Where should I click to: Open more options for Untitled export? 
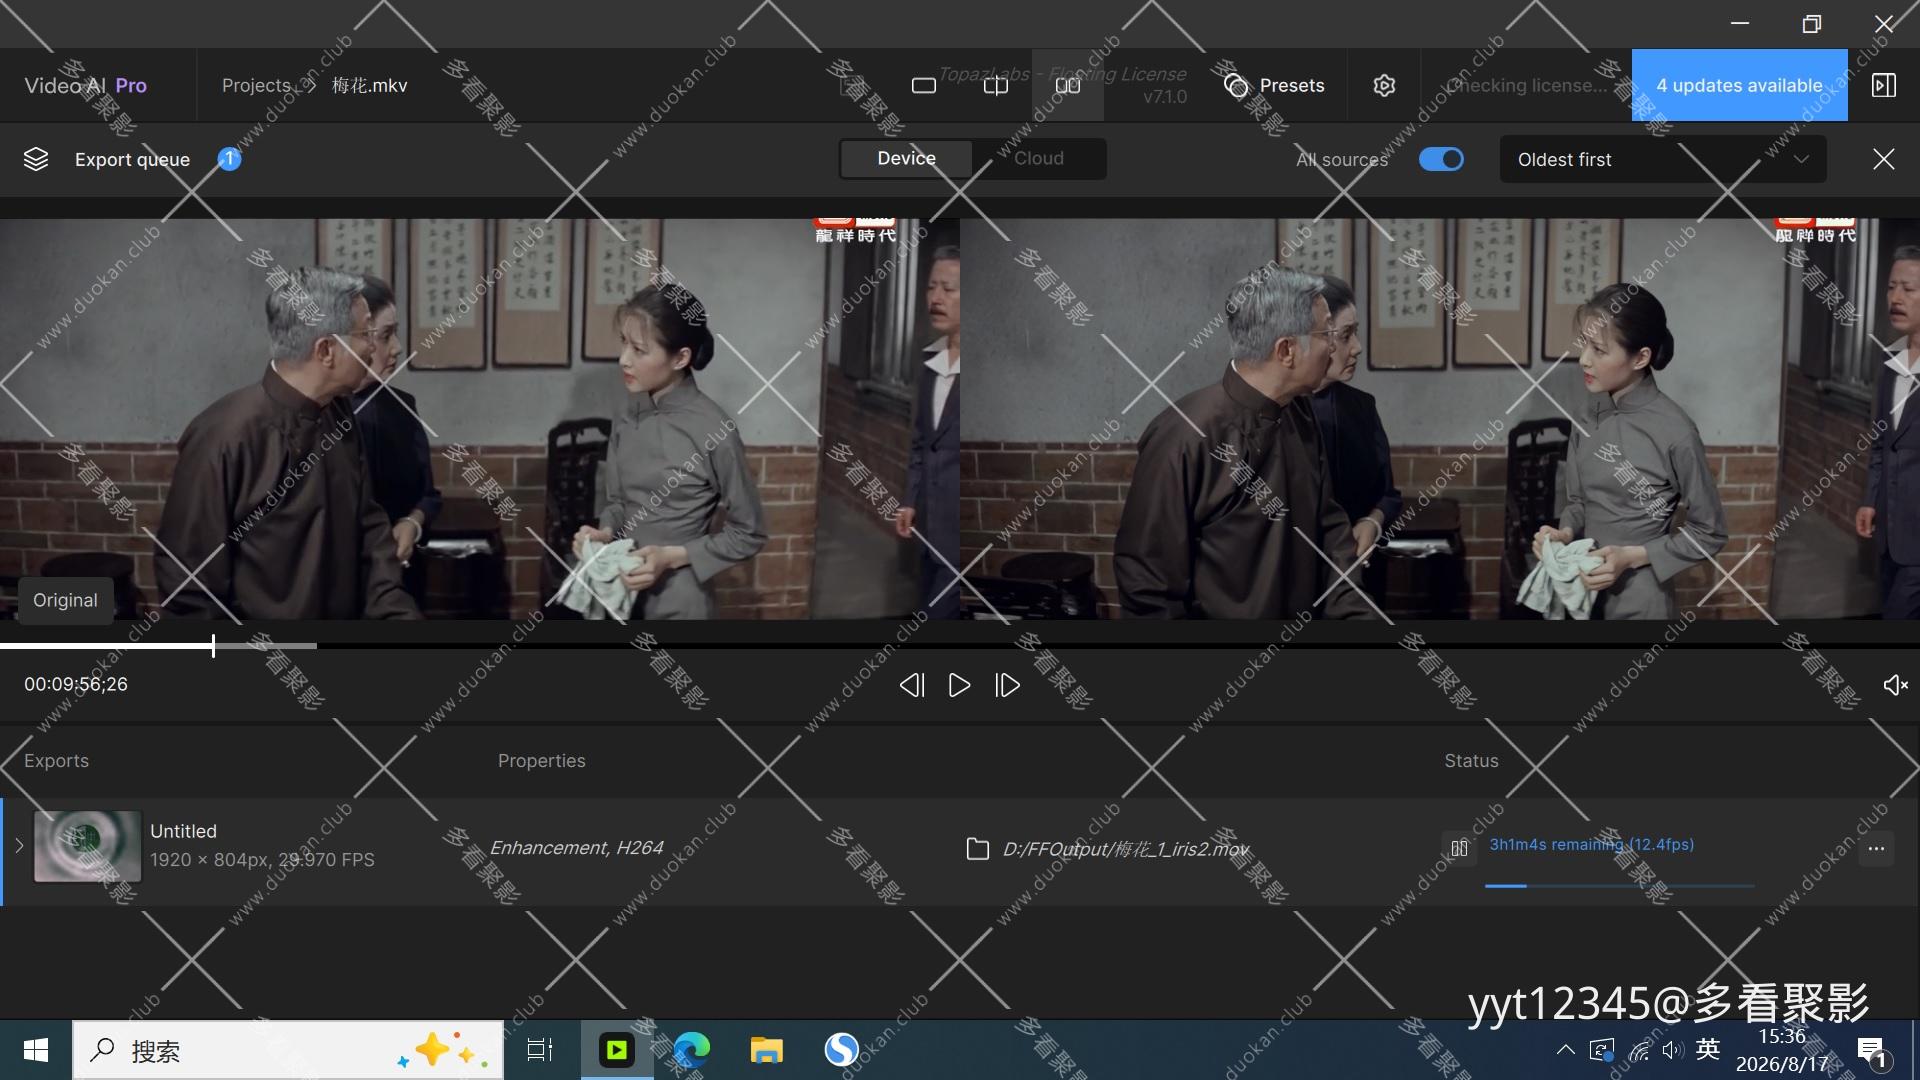(x=1876, y=849)
